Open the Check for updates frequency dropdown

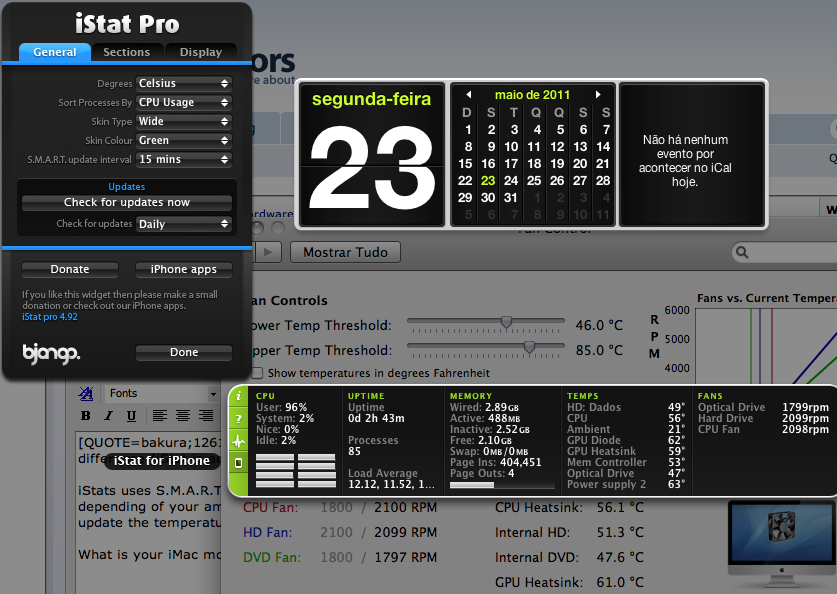click(184, 224)
